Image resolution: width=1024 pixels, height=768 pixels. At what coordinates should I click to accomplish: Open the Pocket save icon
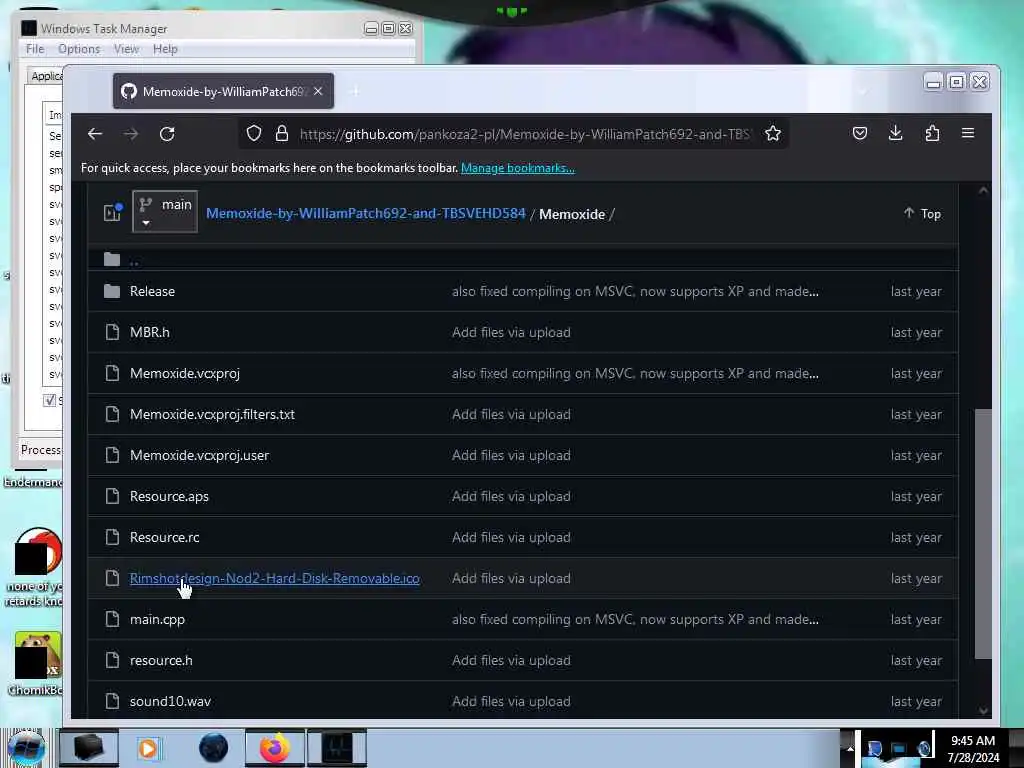click(x=859, y=133)
